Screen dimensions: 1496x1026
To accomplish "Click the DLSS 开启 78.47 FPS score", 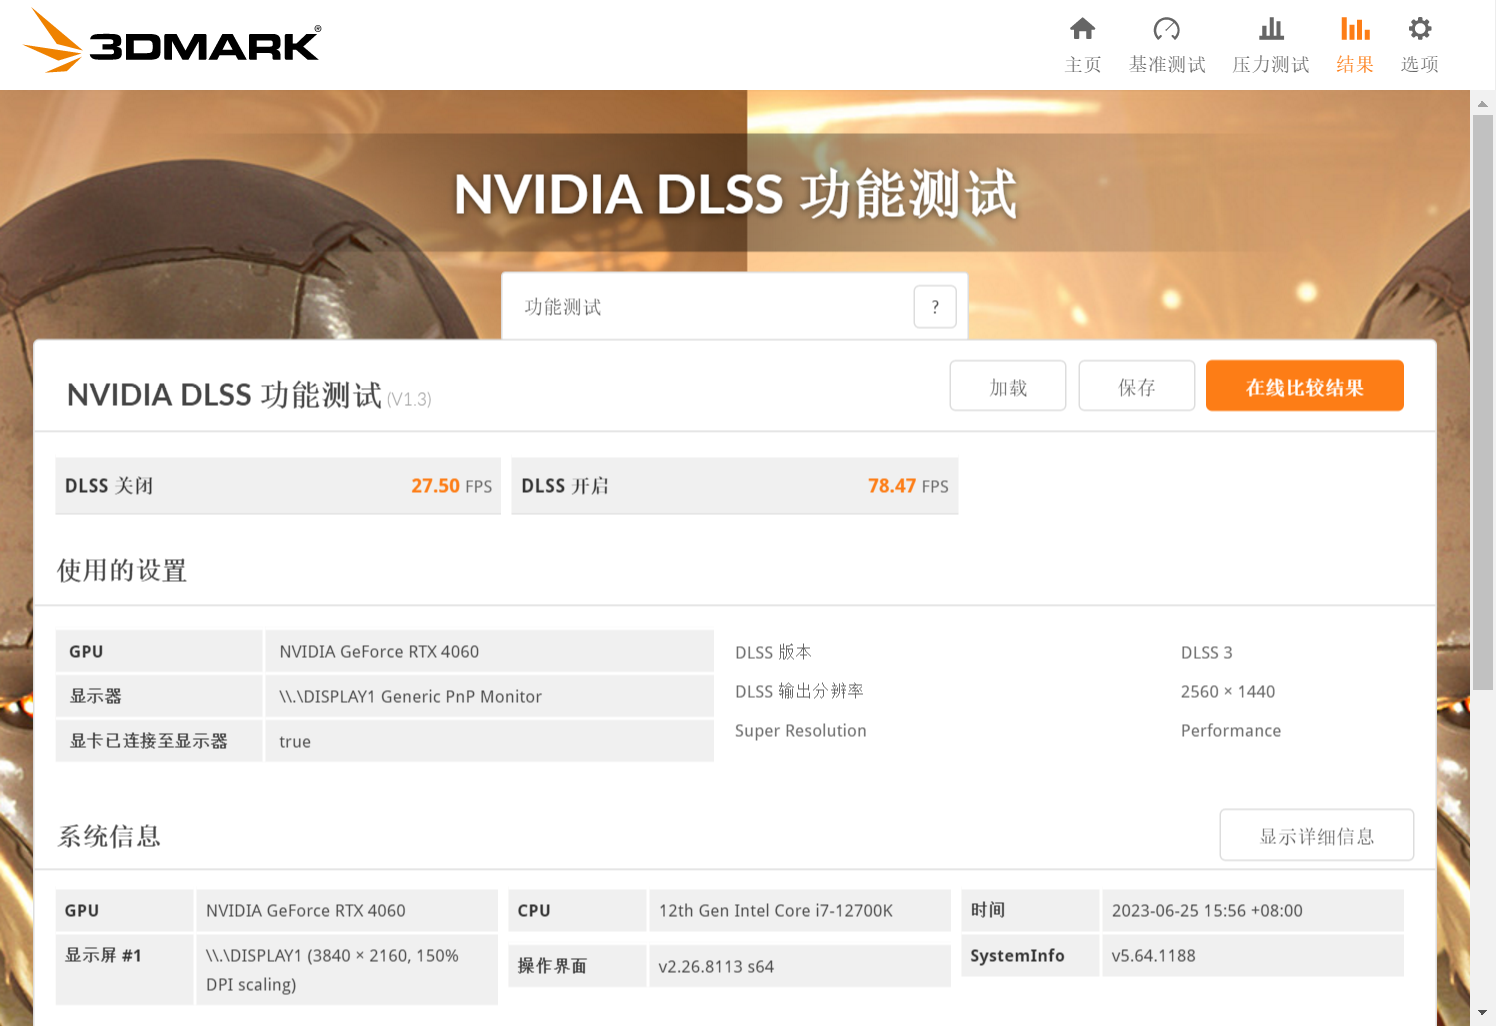I will pyautogui.click(x=735, y=486).
